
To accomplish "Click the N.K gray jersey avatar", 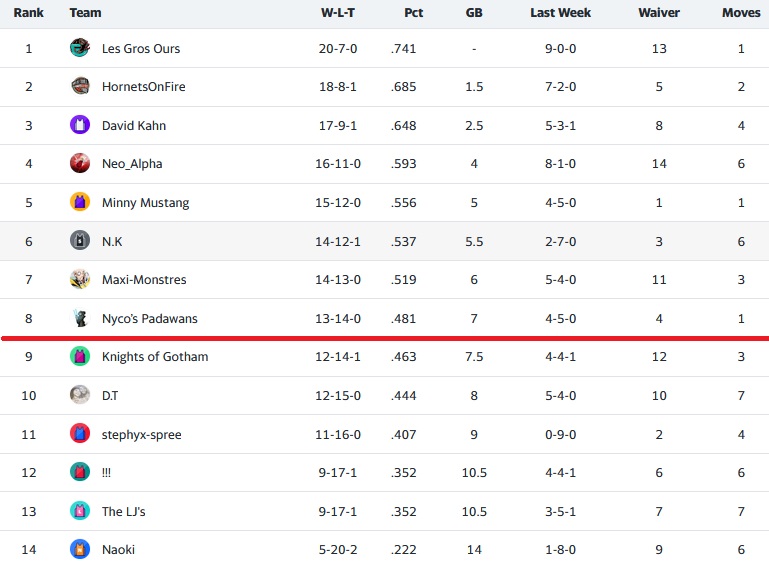I will click(80, 240).
